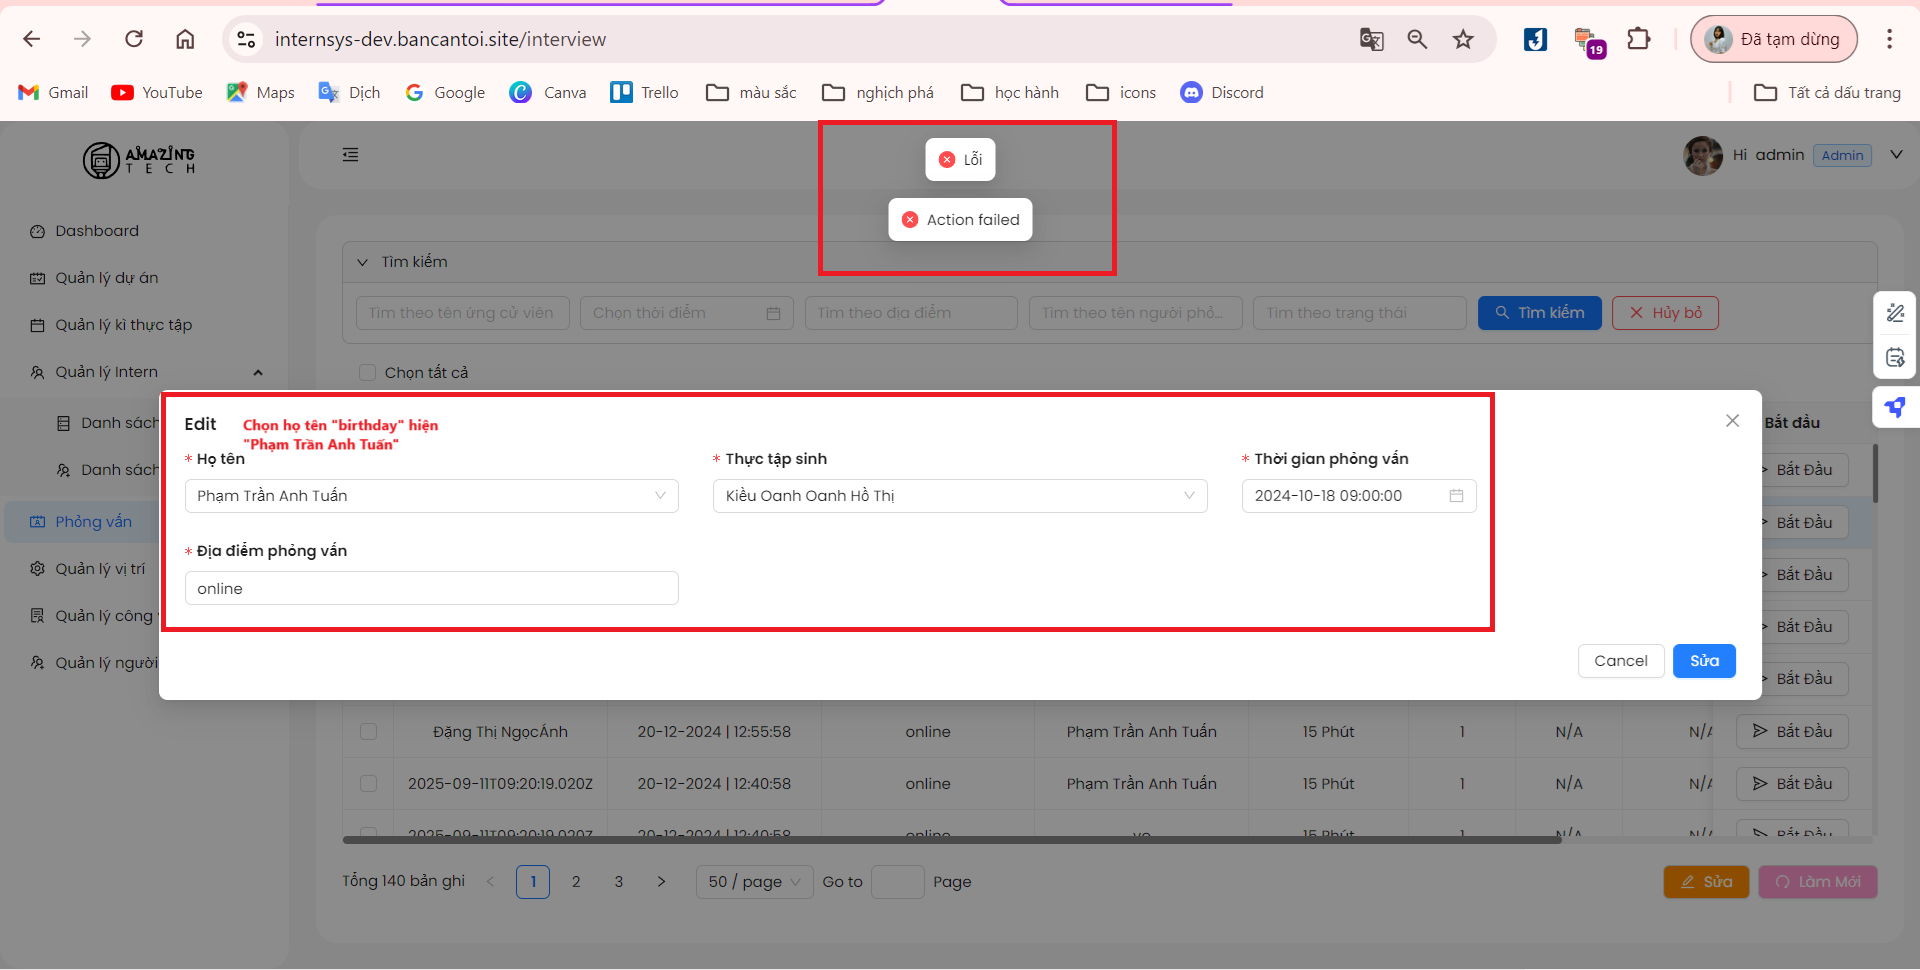This screenshot has width=1920, height=970.
Task: Close the Edit dialog with X icon
Action: tap(1732, 421)
